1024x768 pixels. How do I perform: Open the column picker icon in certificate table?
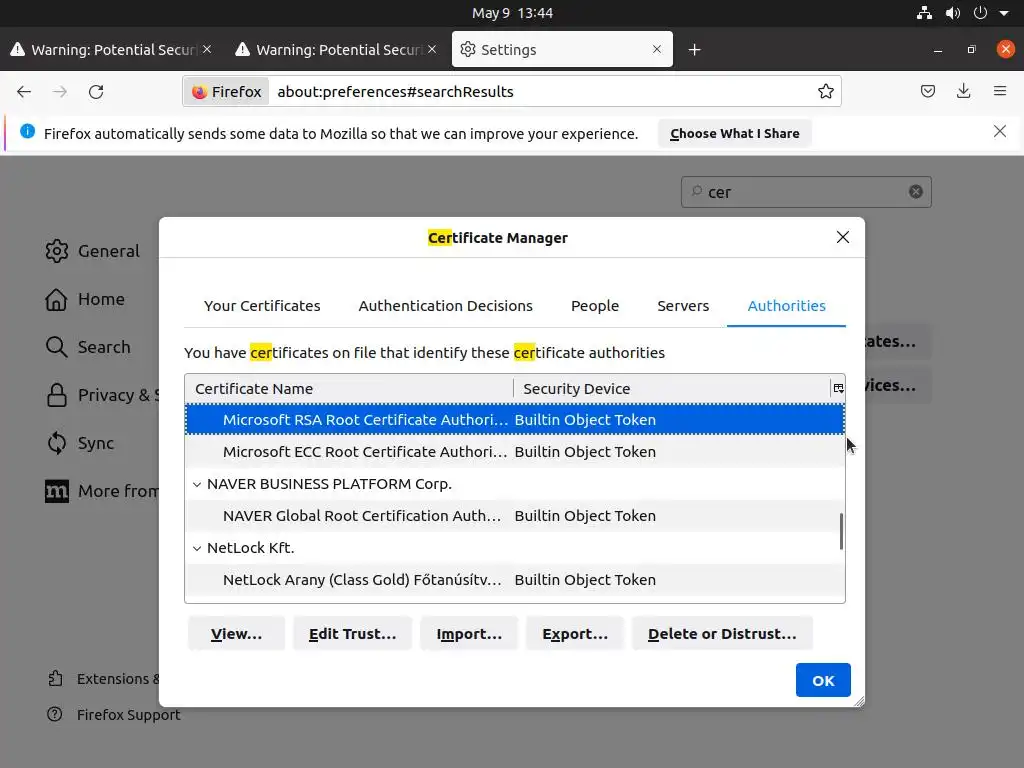tap(838, 389)
